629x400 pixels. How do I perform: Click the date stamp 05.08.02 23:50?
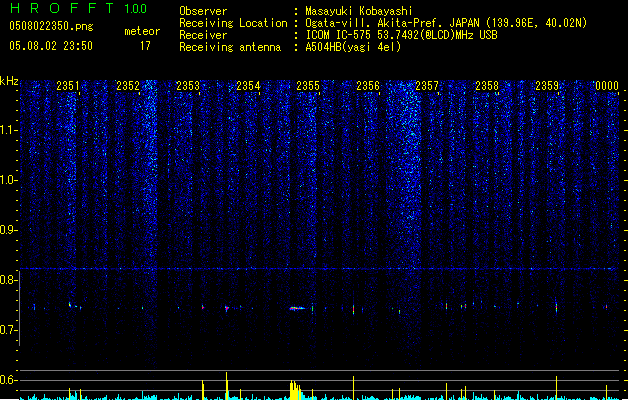point(51,46)
